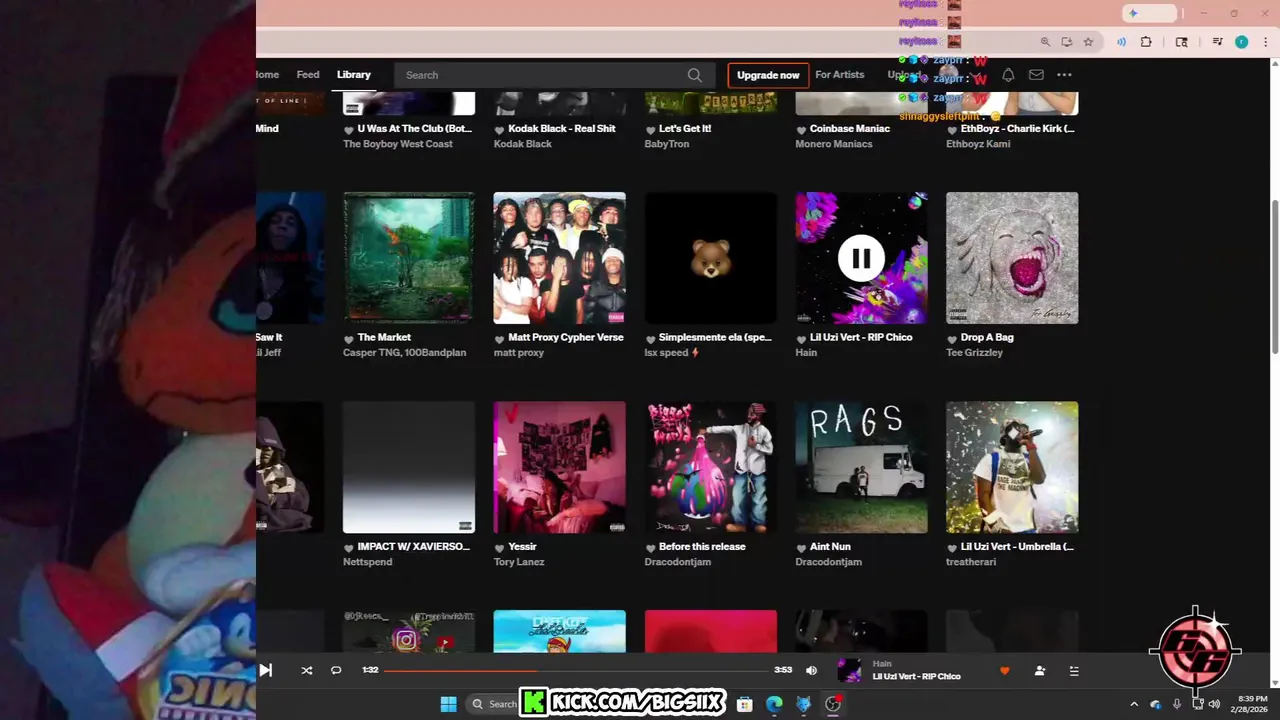Open Lil Uzi Vert - Umbrella artwork
The width and height of the screenshot is (1280, 720).
click(1012, 467)
